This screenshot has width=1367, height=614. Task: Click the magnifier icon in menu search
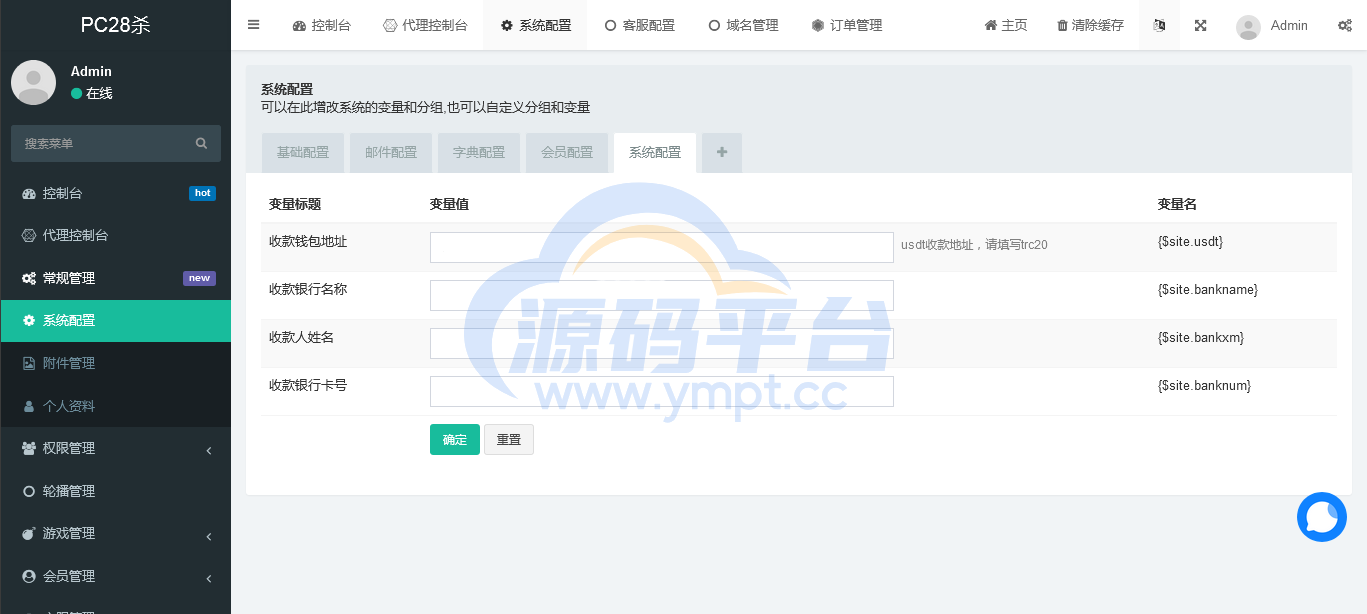click(x=201, y=143)
